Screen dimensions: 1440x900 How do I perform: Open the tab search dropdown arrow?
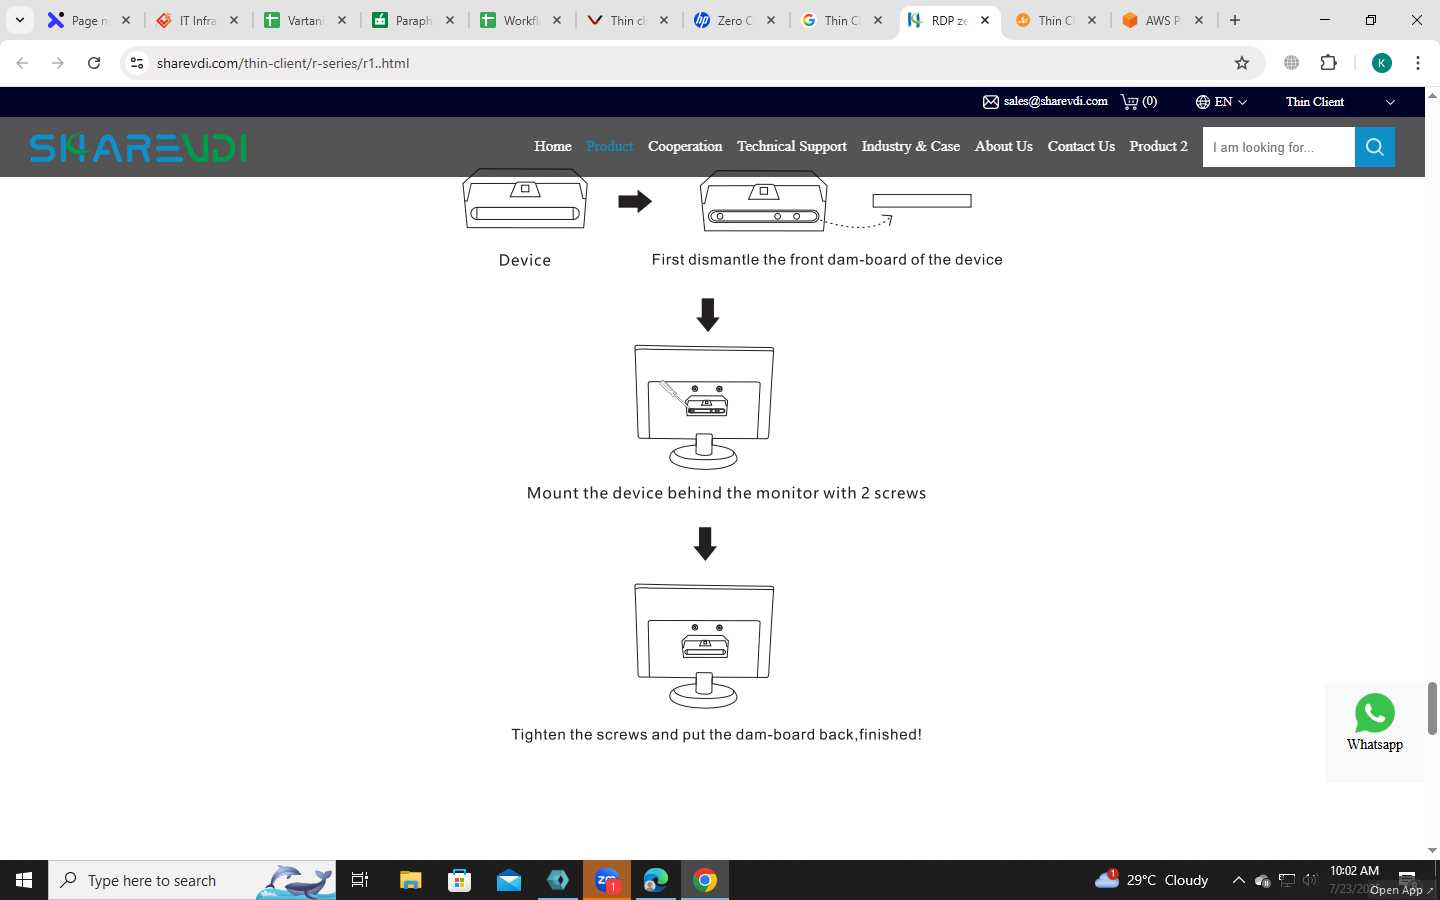tap(19, 20)
